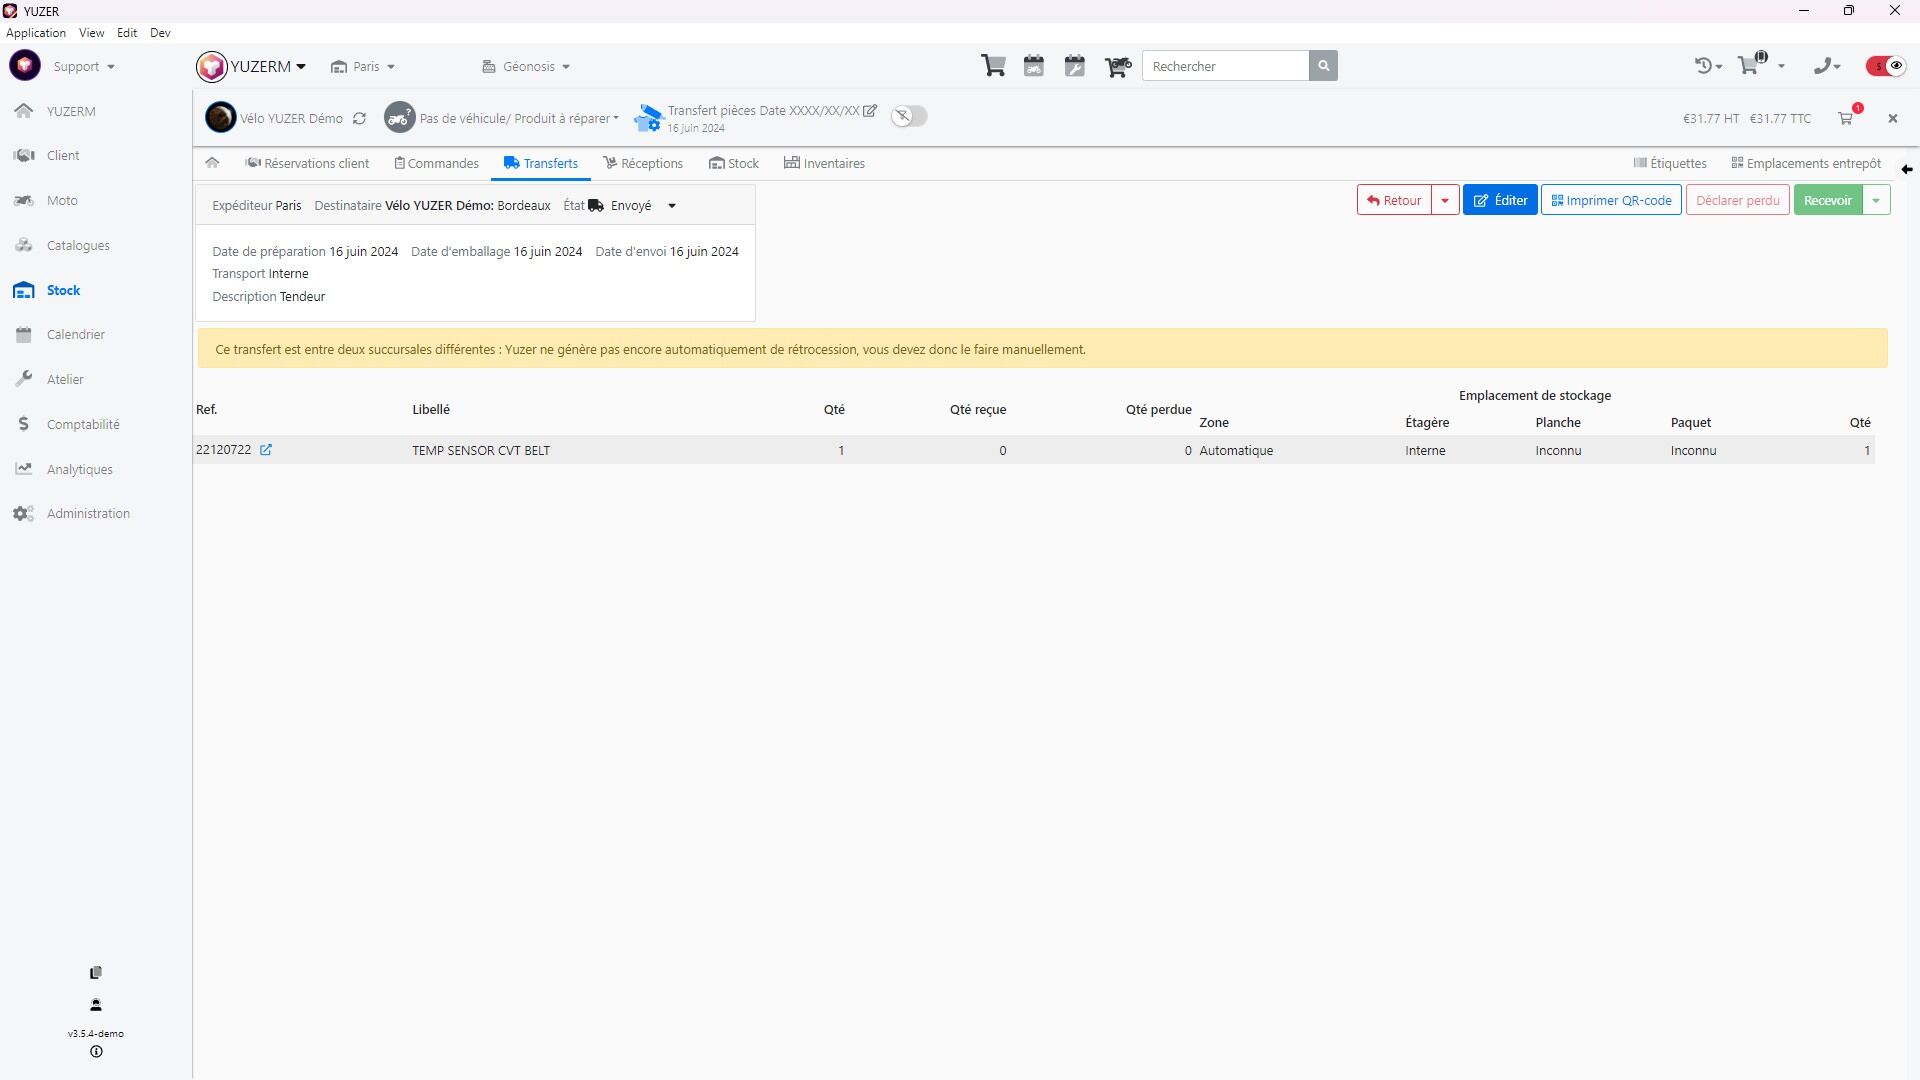Click the cart with motorcycle icon
Image resolution: width=1920 pixels, height=1080 pixels.
click(x=1117, y=66)
